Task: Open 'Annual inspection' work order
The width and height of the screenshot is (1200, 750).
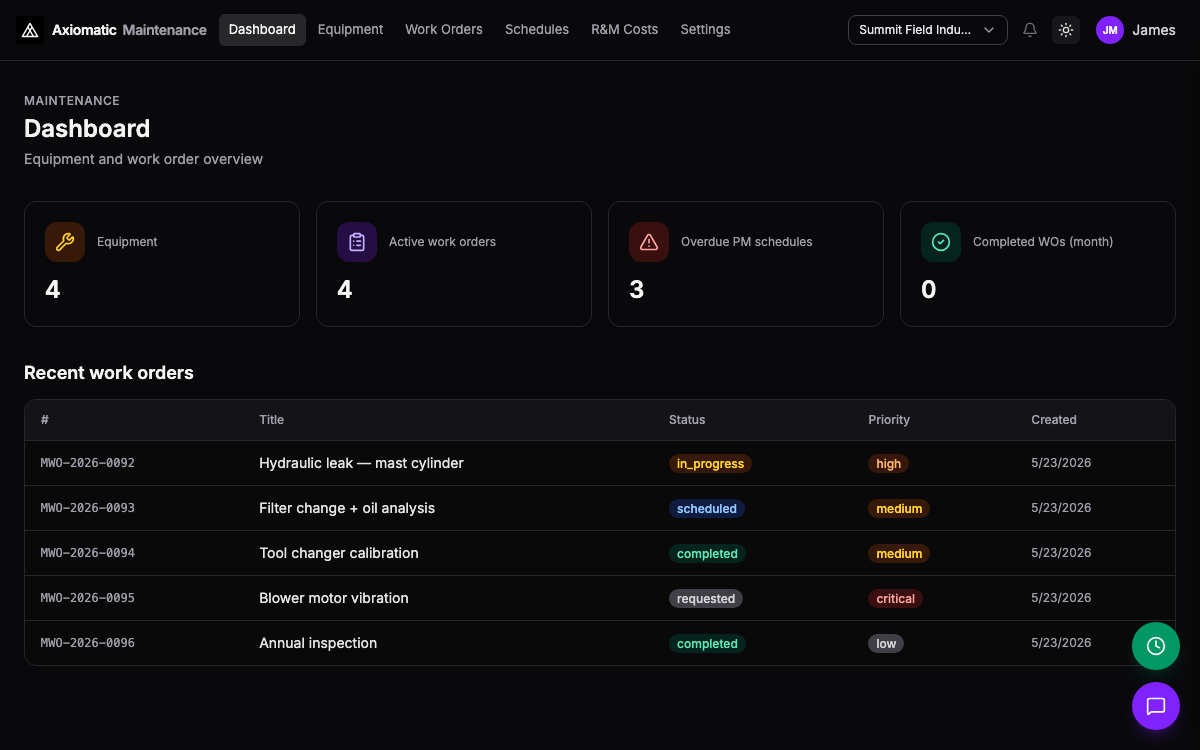Action: pyautogui.click(x=318, y=643)
